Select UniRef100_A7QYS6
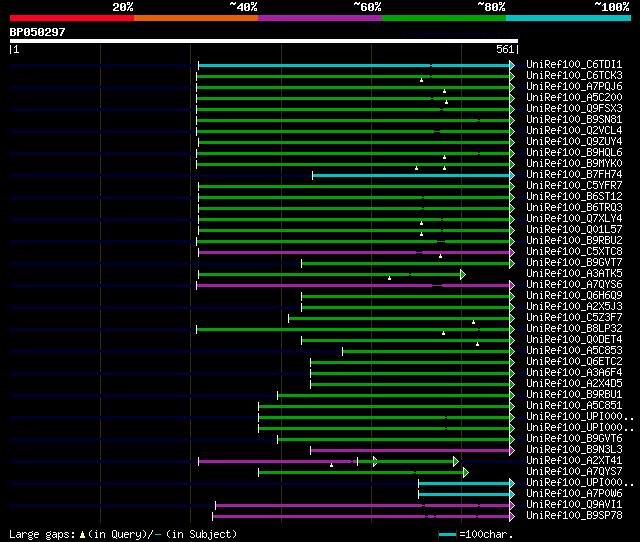640x542 pixels. tap(574, 285)
